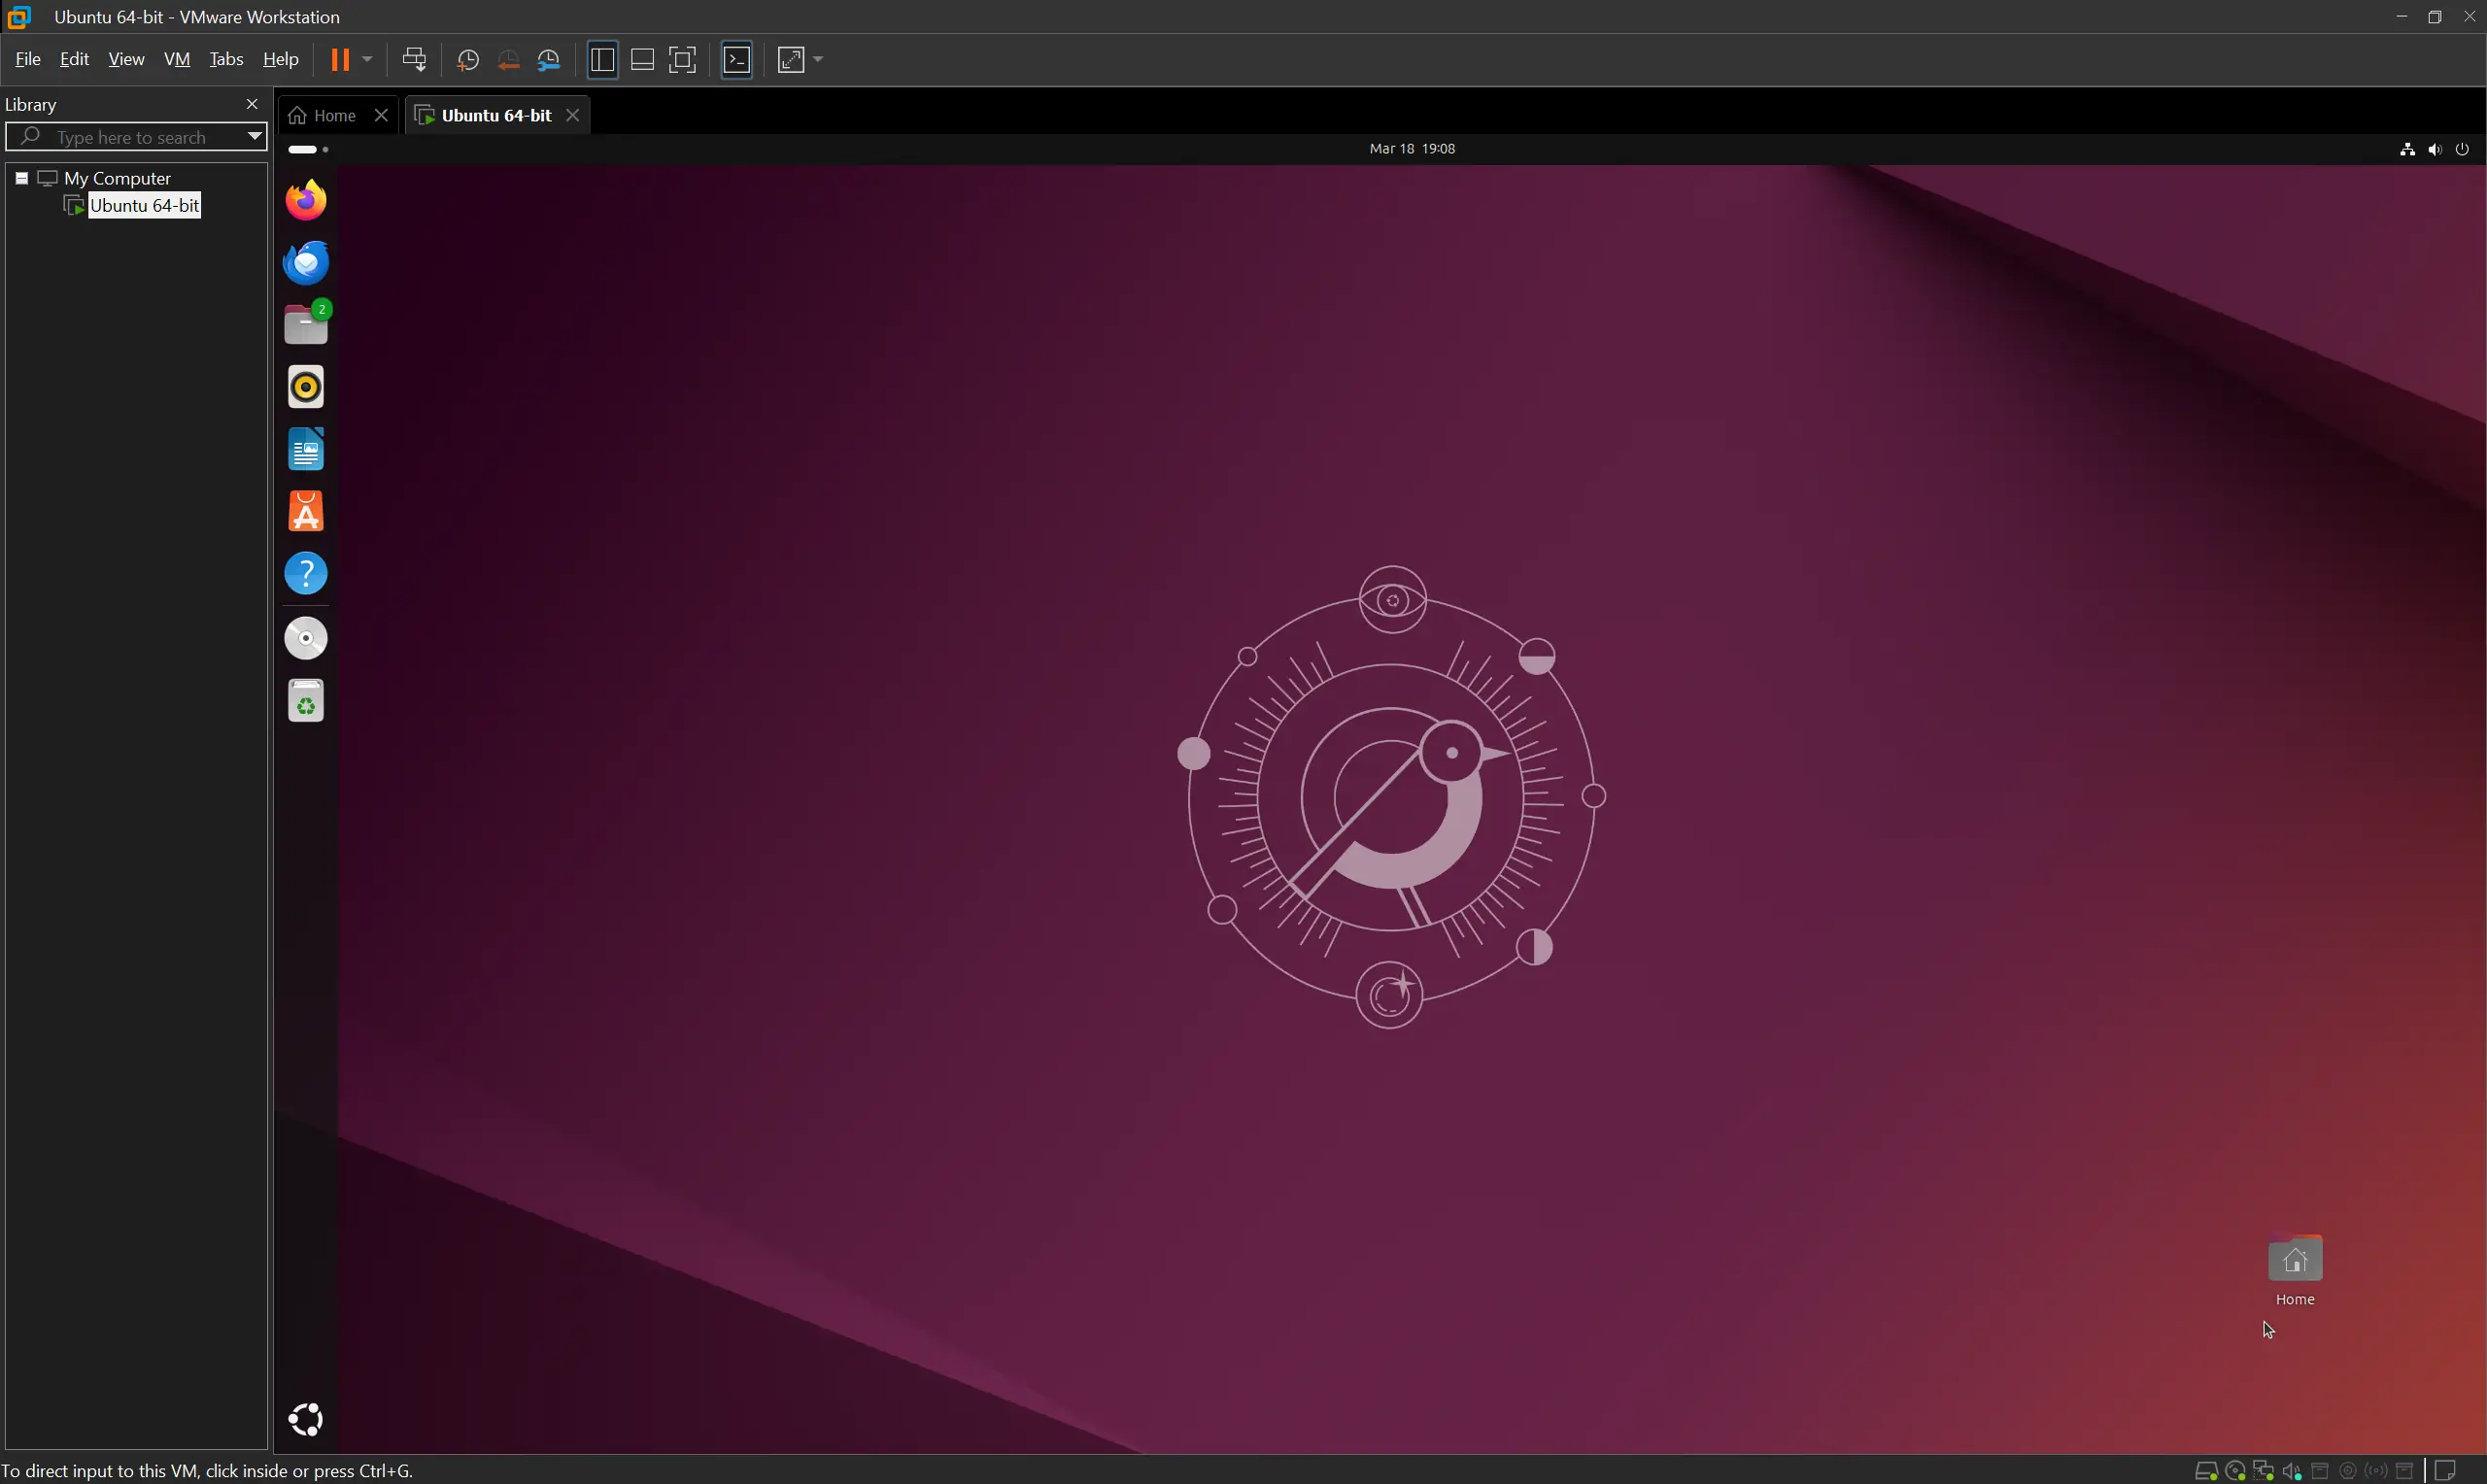2487x1484 pixels.
Task: Open the suspend button dropdown arrow
Action: [x=368, y=59]
